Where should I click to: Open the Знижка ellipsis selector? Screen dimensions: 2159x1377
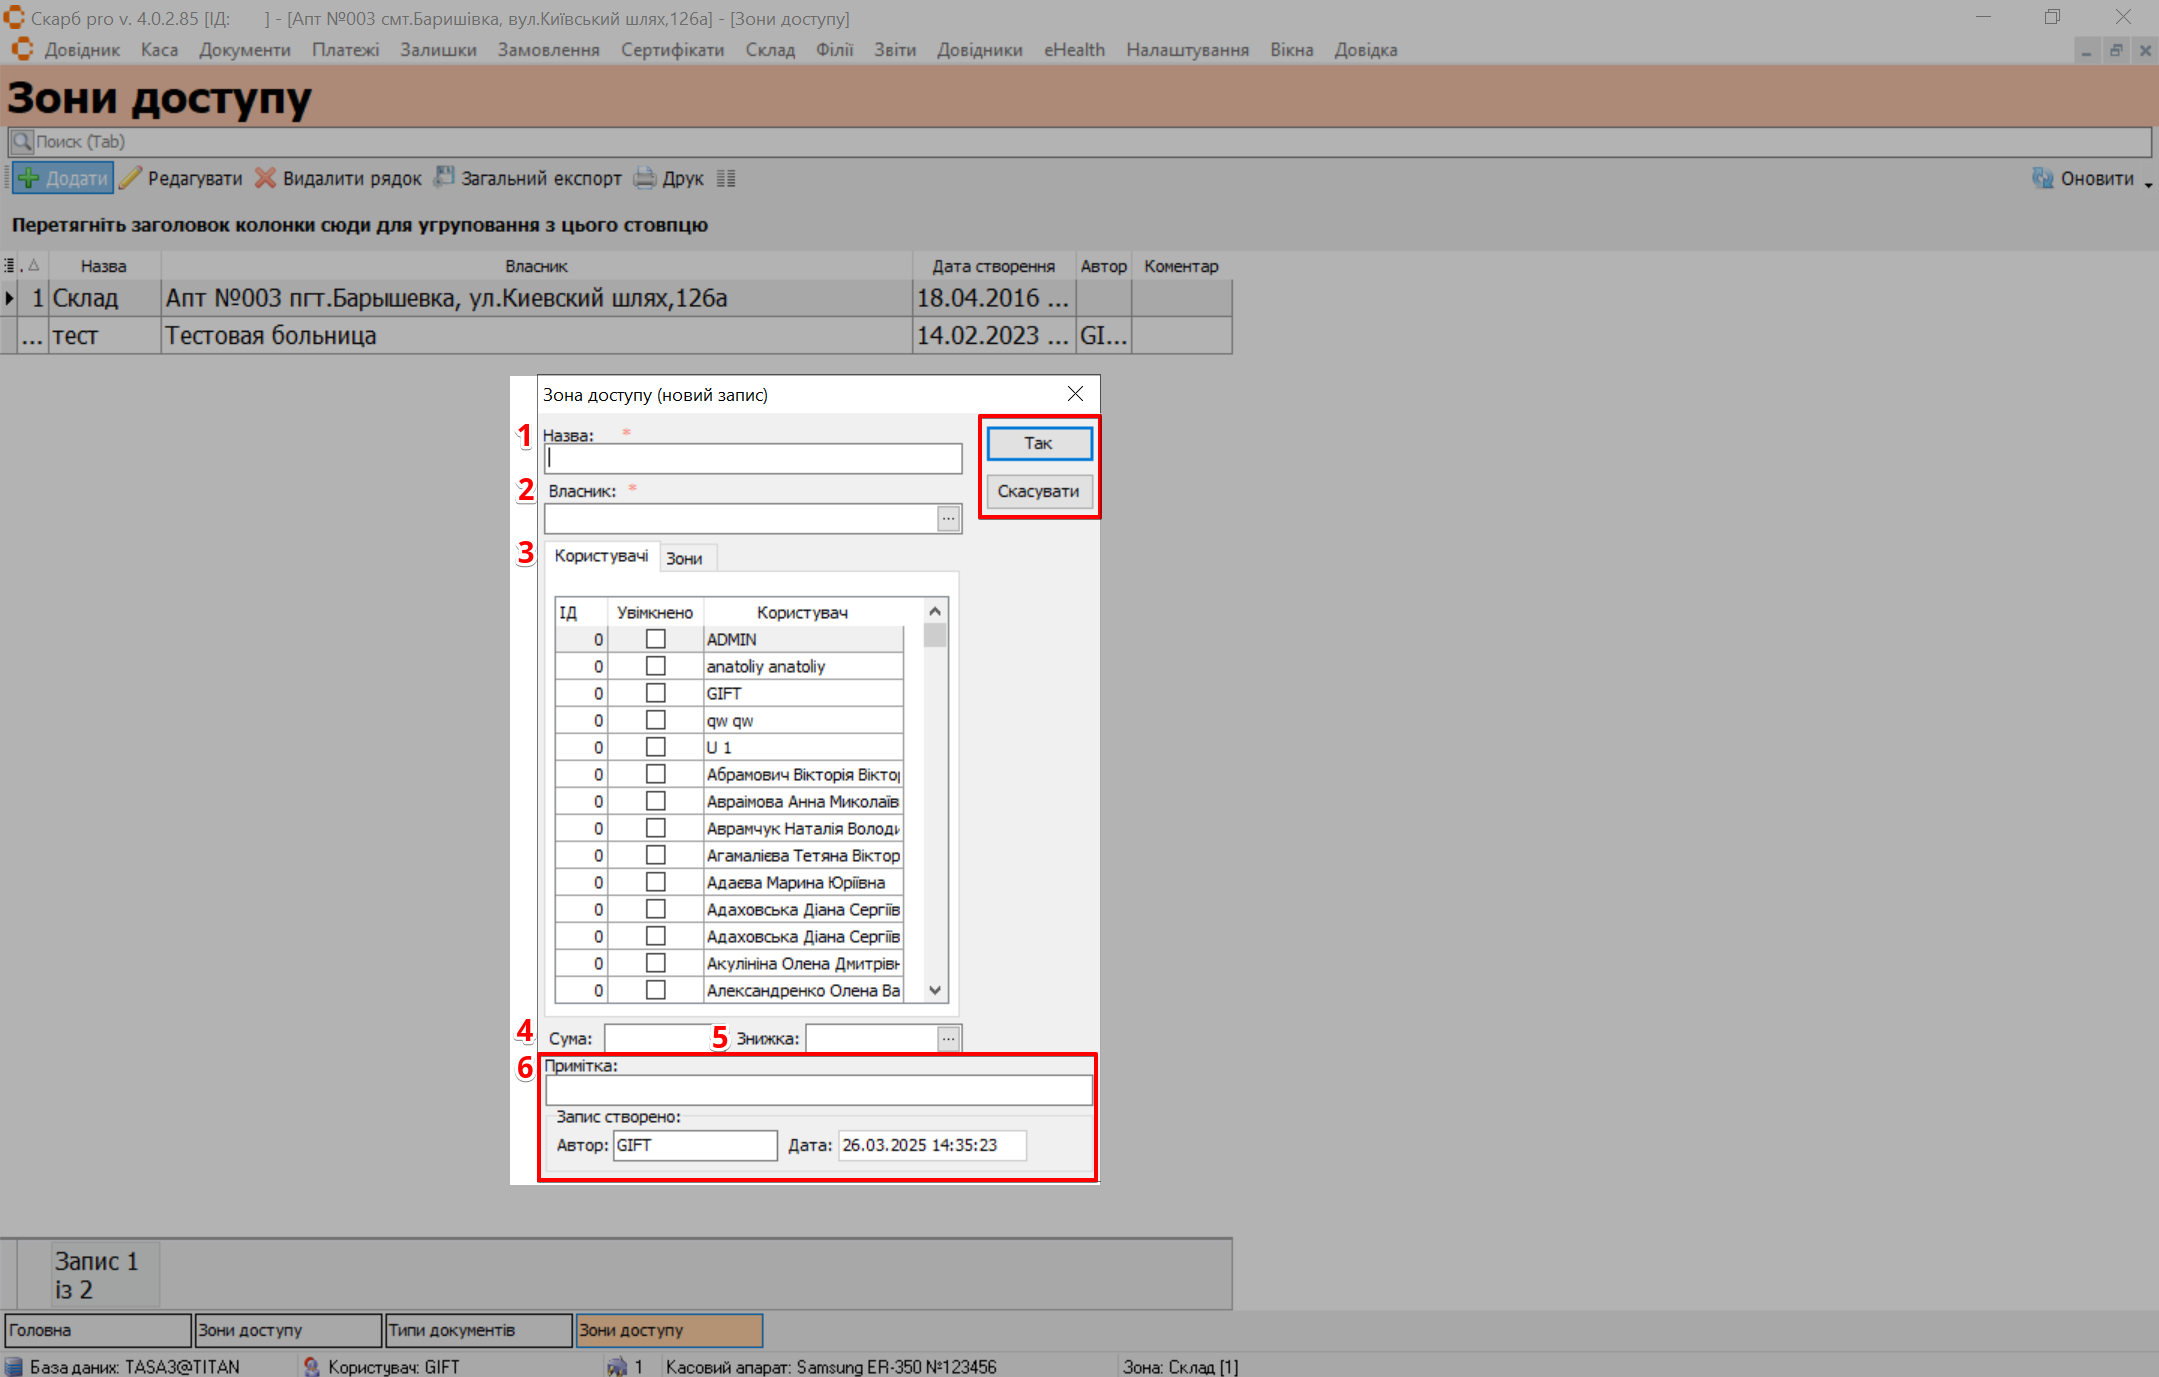948,1039
